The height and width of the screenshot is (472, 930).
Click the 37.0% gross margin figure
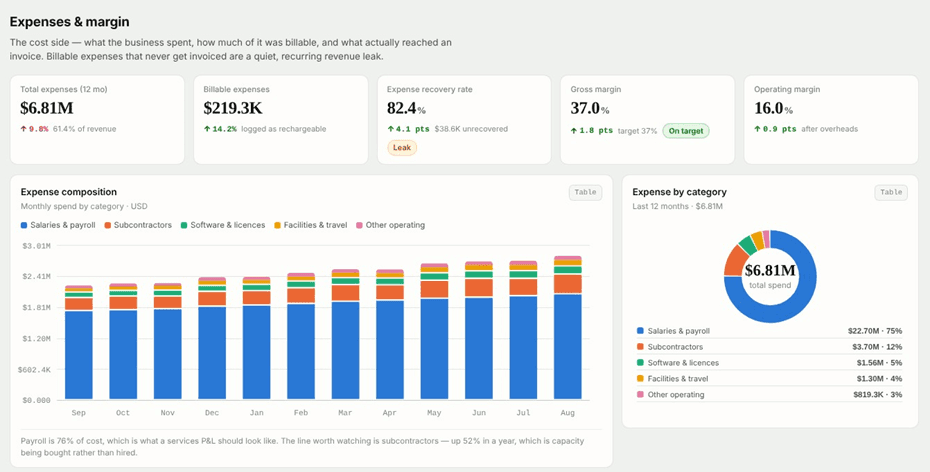(x=590, y=109)
